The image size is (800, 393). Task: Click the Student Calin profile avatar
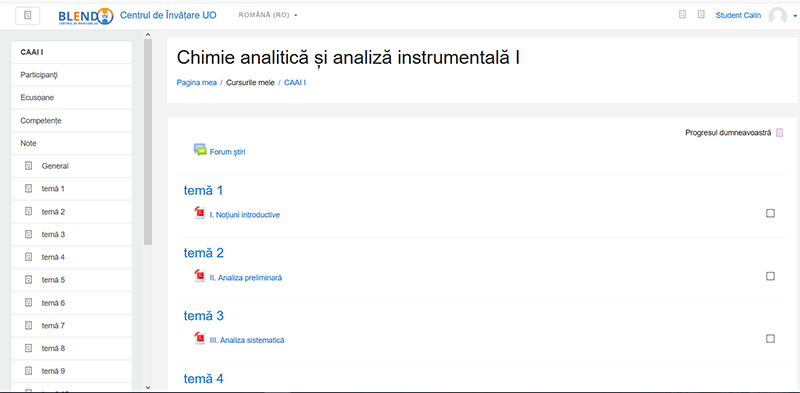click(778, 16)
